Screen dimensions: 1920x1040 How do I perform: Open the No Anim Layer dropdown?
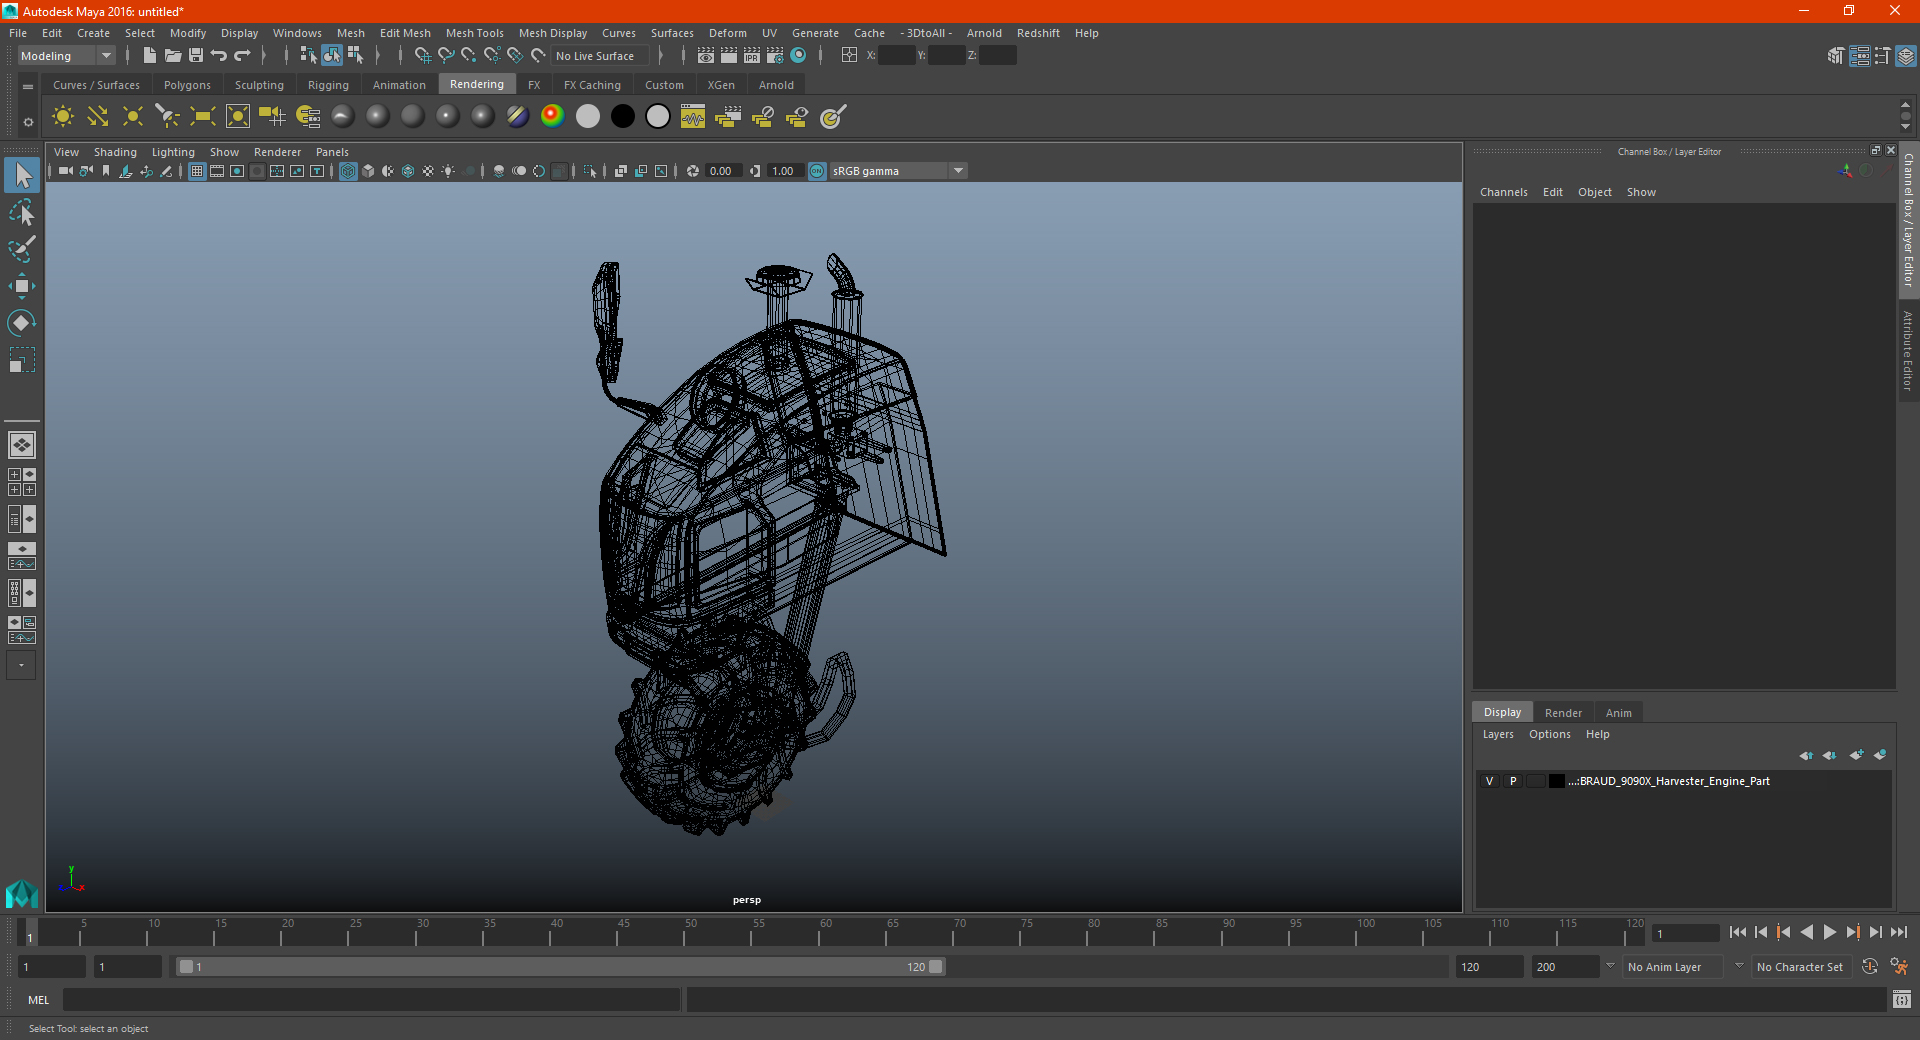tap(1674, 967)
